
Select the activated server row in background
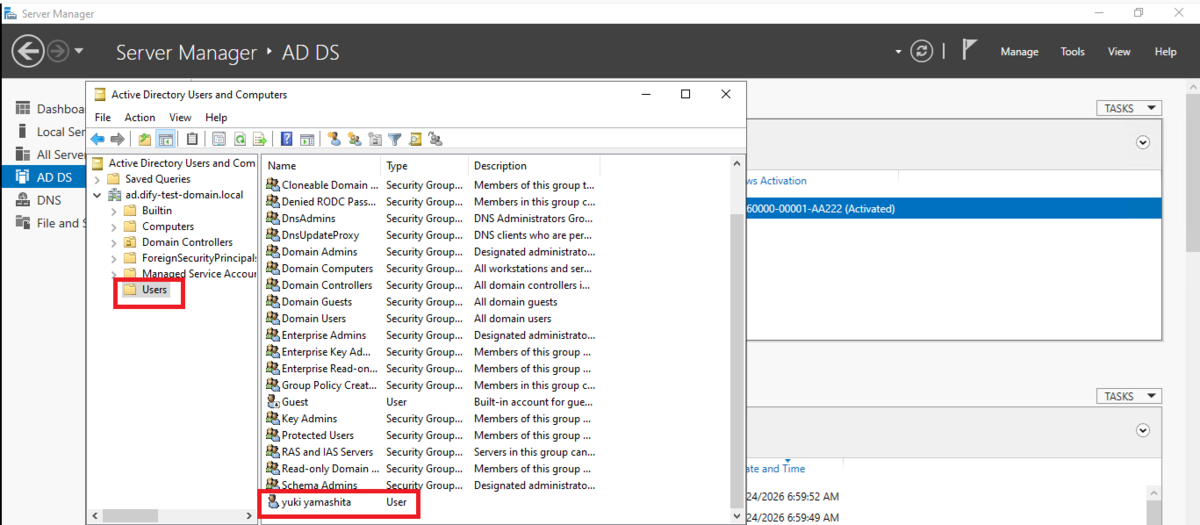point(954,209)
